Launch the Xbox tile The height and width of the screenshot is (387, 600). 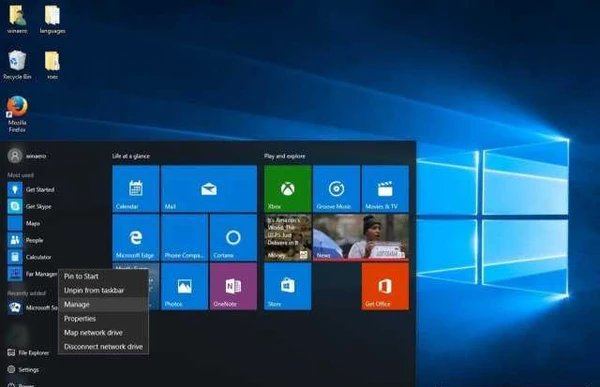(287, 189)
